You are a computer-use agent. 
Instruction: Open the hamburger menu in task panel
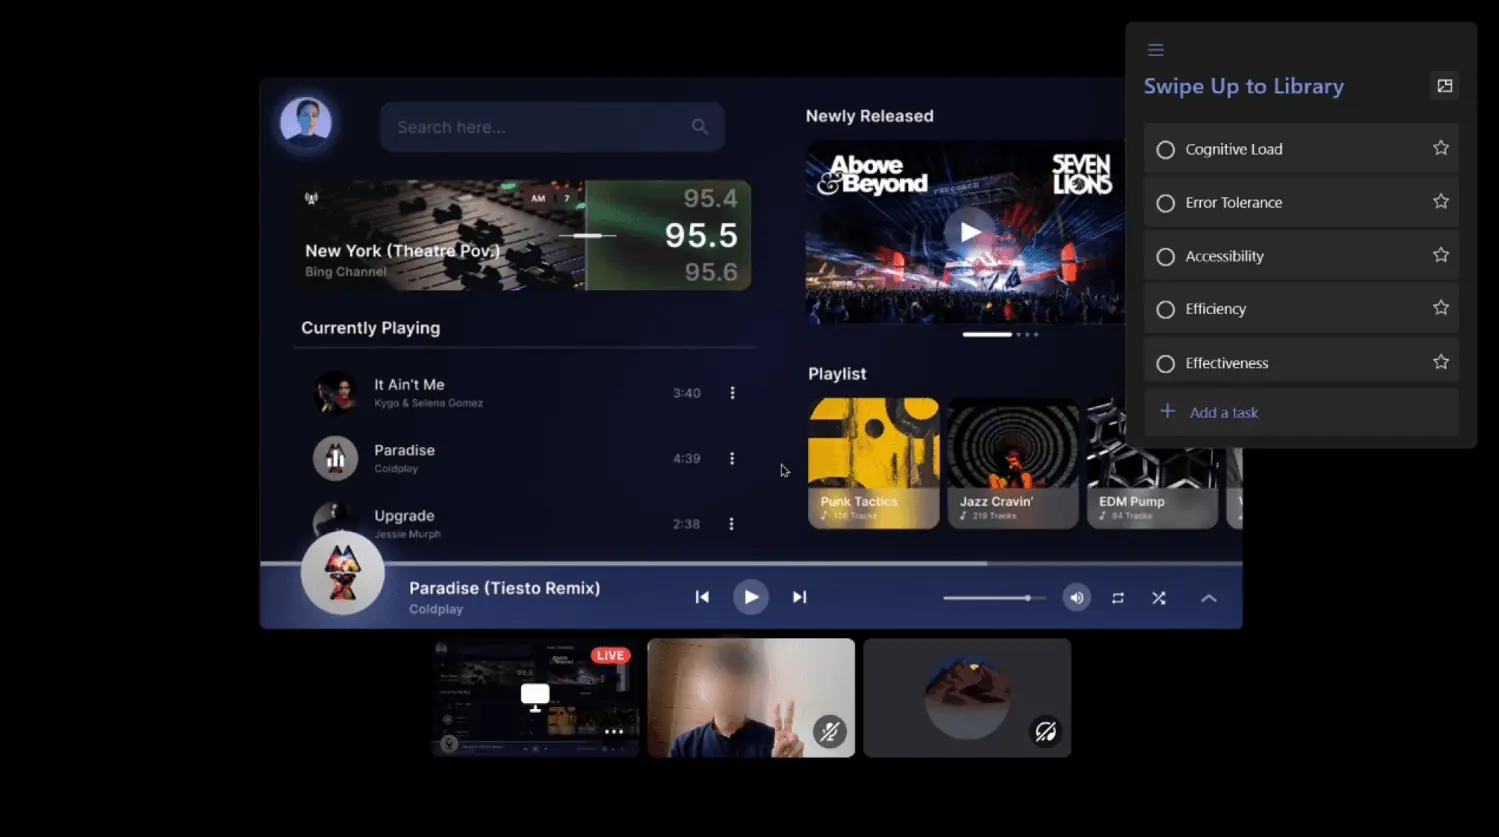pos(1155,50)
